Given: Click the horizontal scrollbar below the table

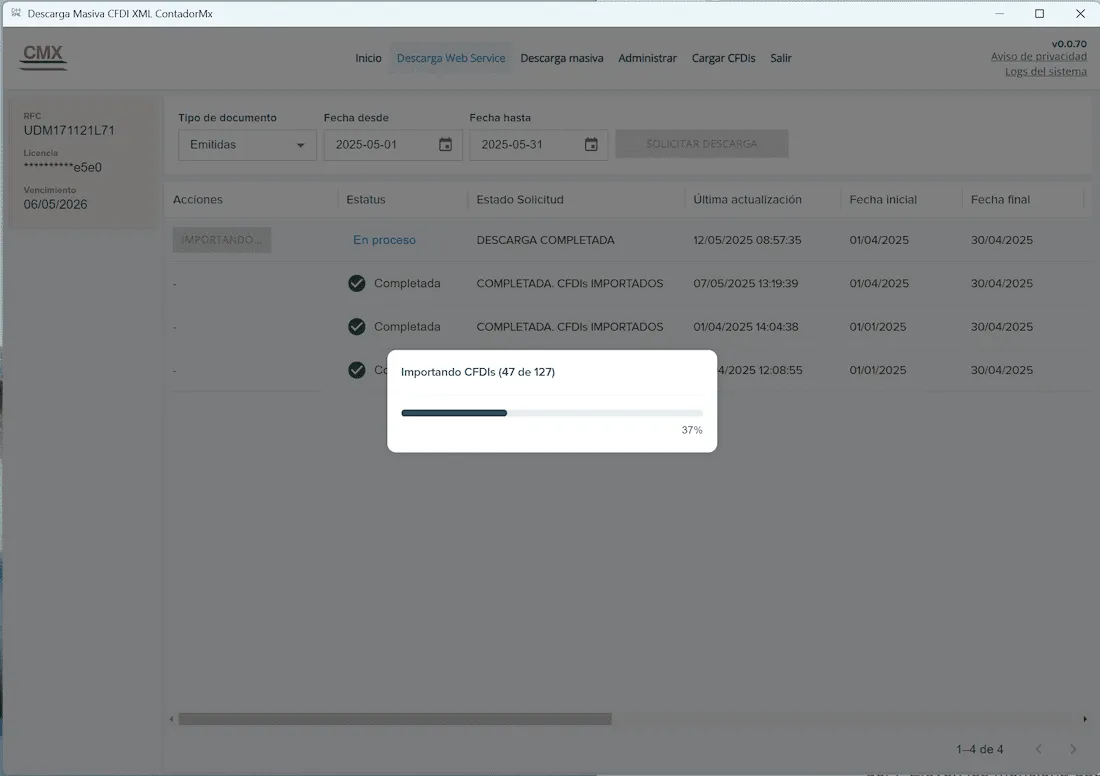Looking at the screenshot, I should point(395,718).
